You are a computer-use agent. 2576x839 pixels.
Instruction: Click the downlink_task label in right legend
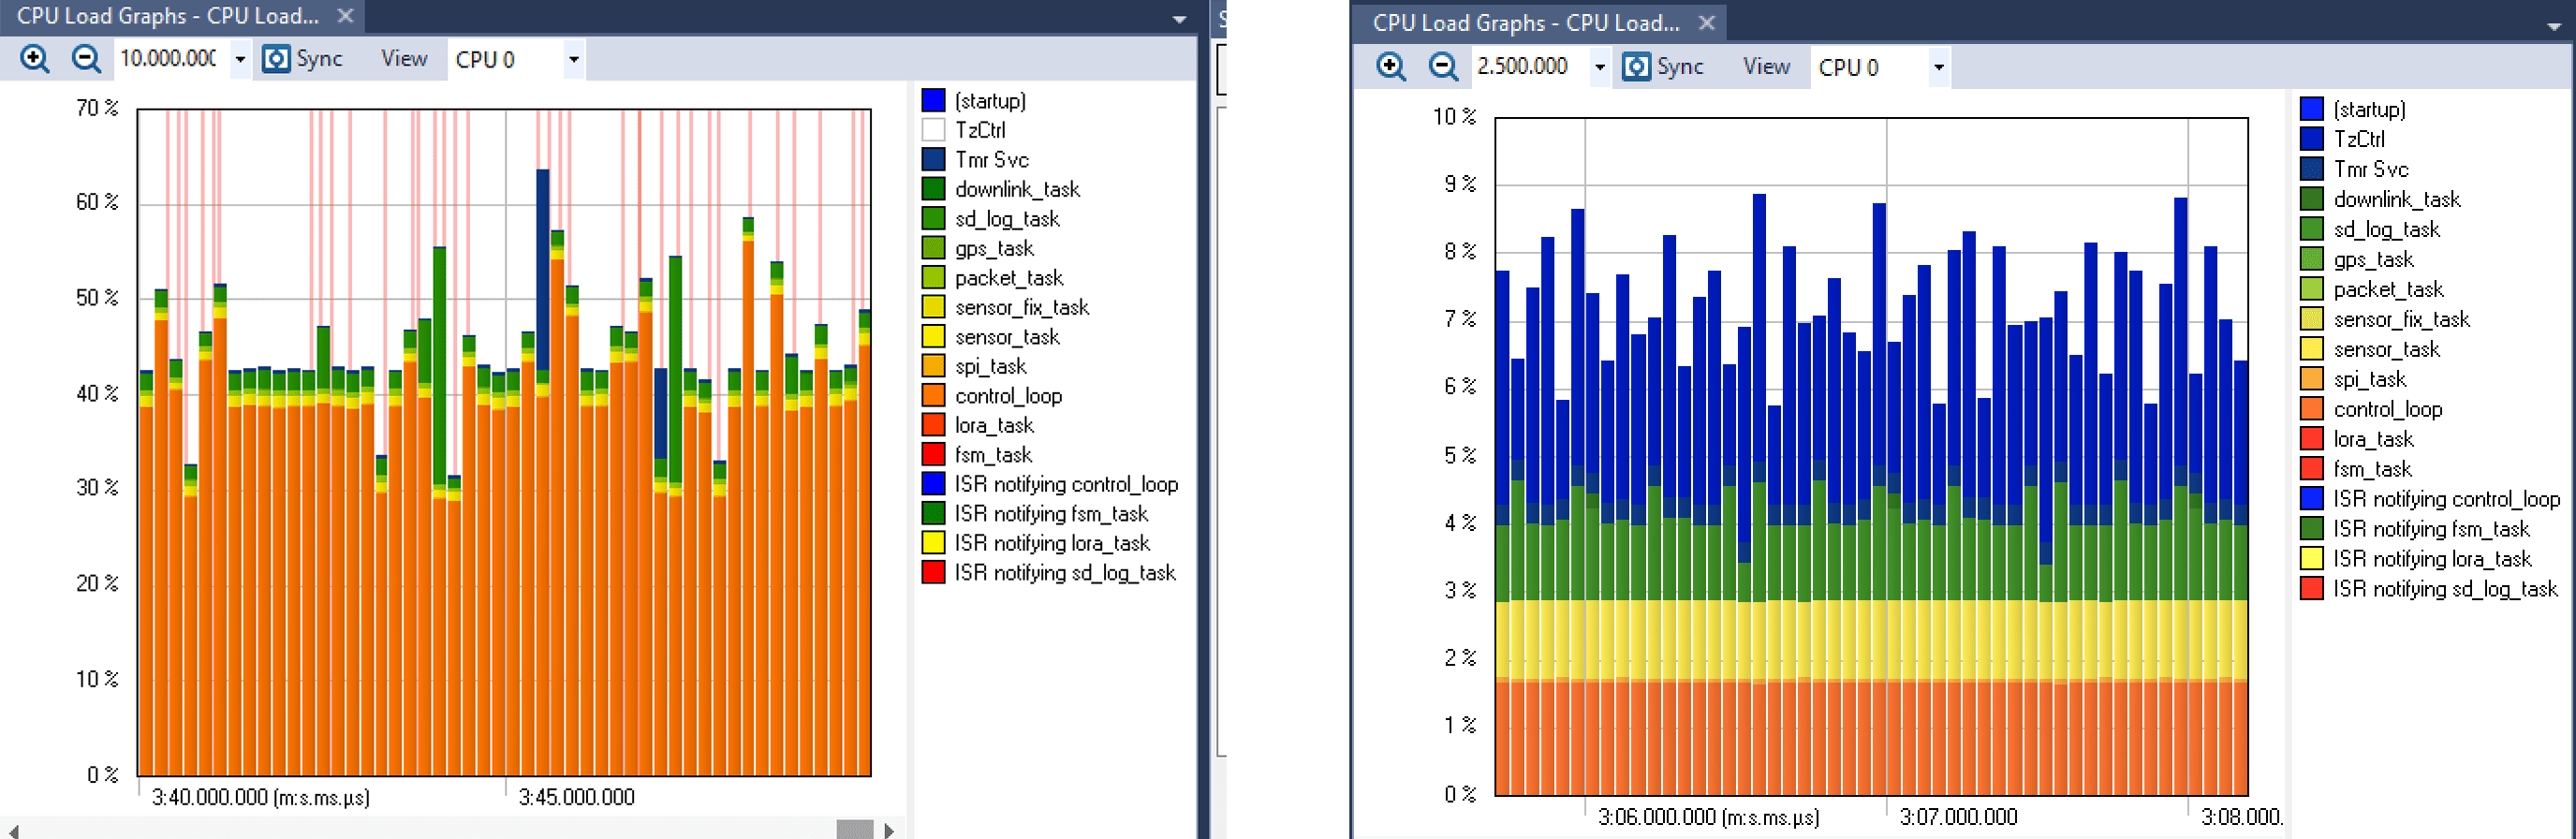click(x=2397, y=199)
